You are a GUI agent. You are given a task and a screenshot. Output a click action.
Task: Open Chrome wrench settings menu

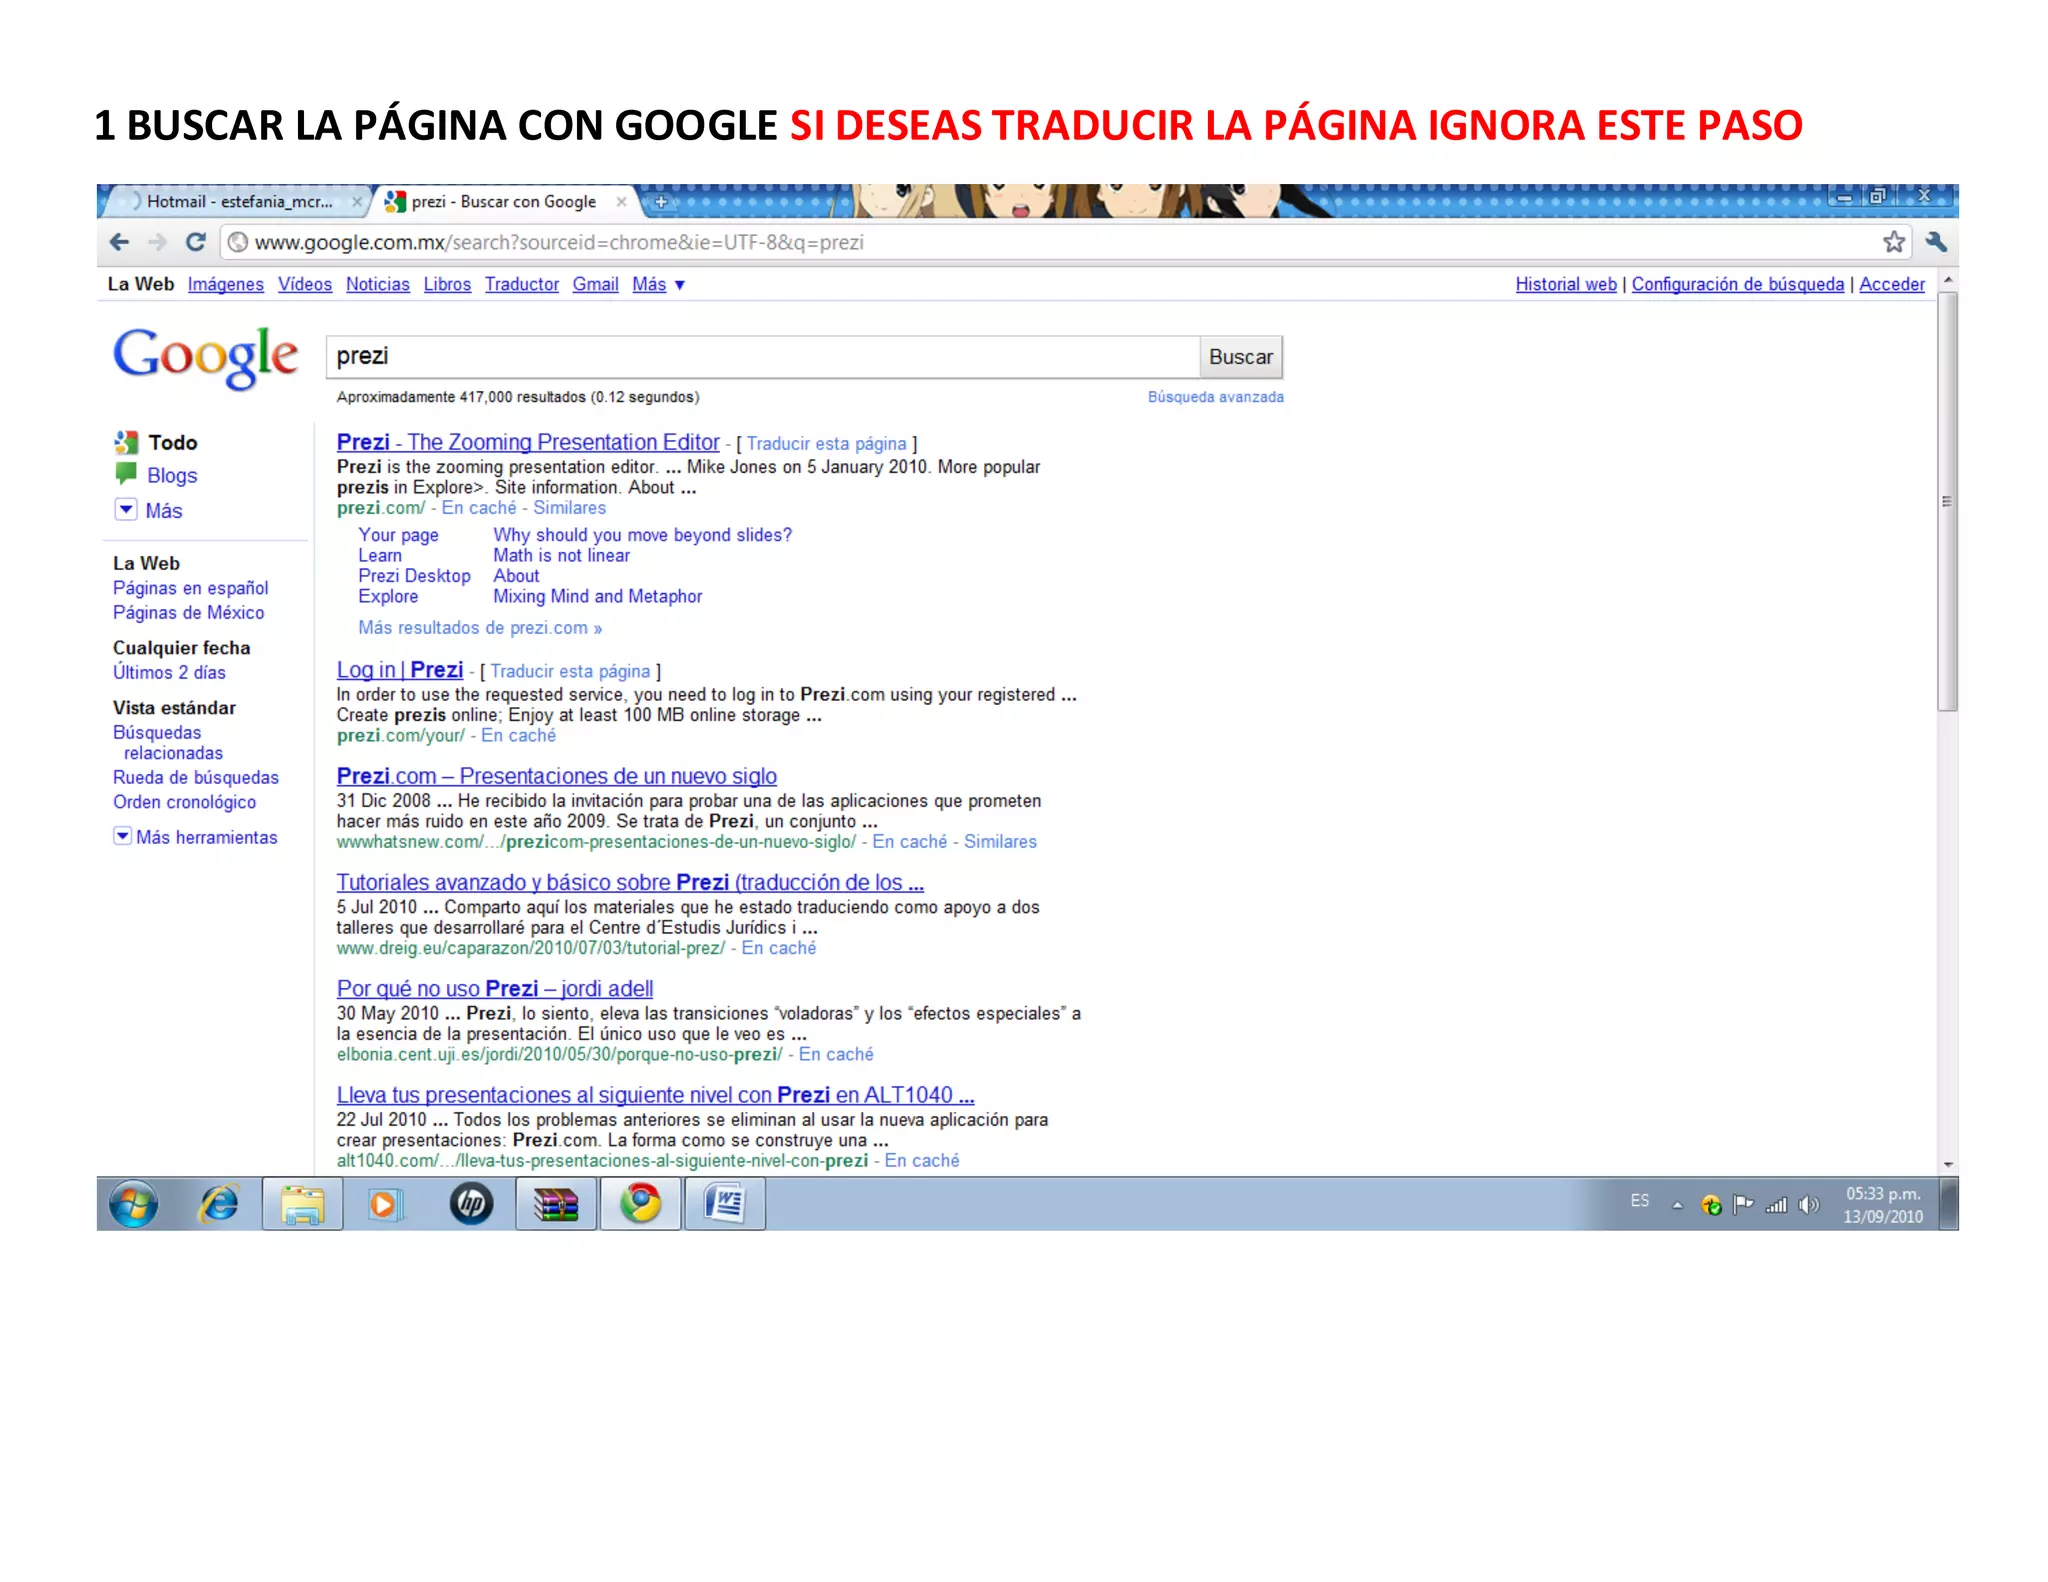[1935, 242]
